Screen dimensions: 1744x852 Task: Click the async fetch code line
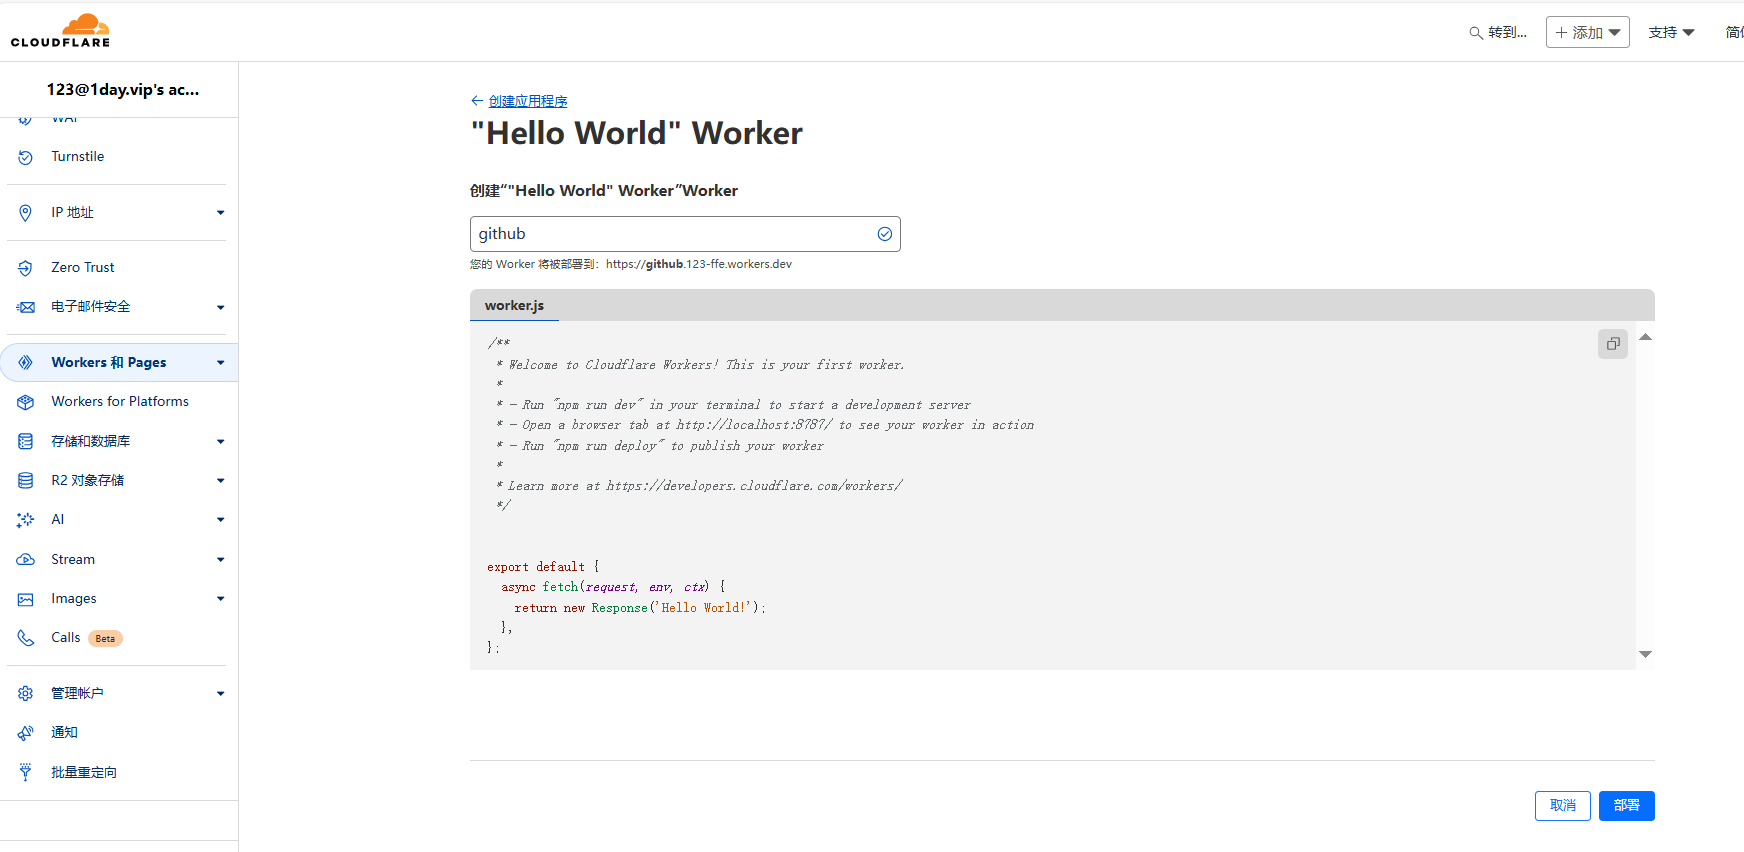coord(613,587)
